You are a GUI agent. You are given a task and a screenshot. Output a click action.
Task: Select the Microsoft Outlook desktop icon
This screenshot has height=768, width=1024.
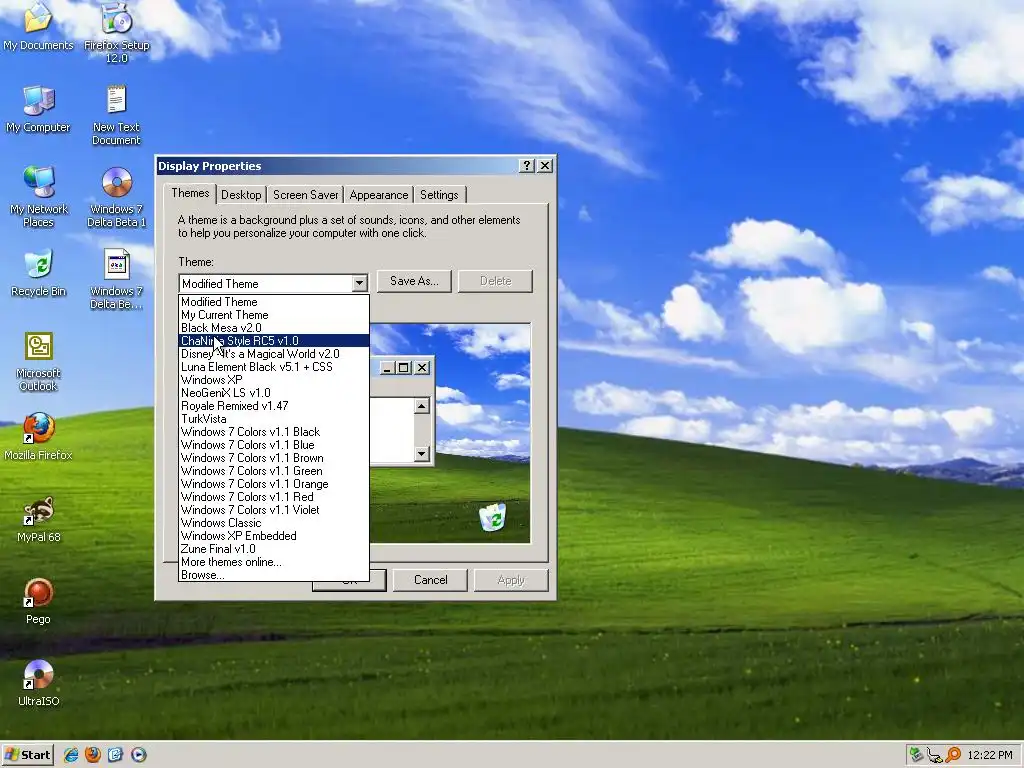click(x=39, y=361)
